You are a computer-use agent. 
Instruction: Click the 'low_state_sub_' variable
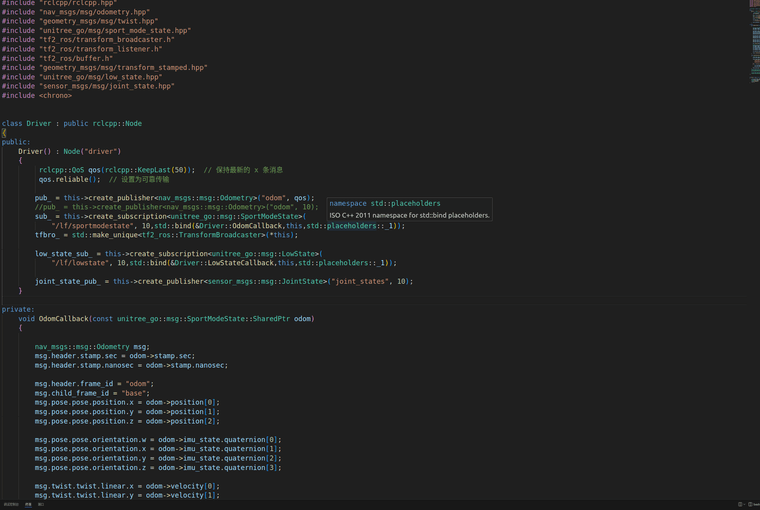click(x=63, y=254)
